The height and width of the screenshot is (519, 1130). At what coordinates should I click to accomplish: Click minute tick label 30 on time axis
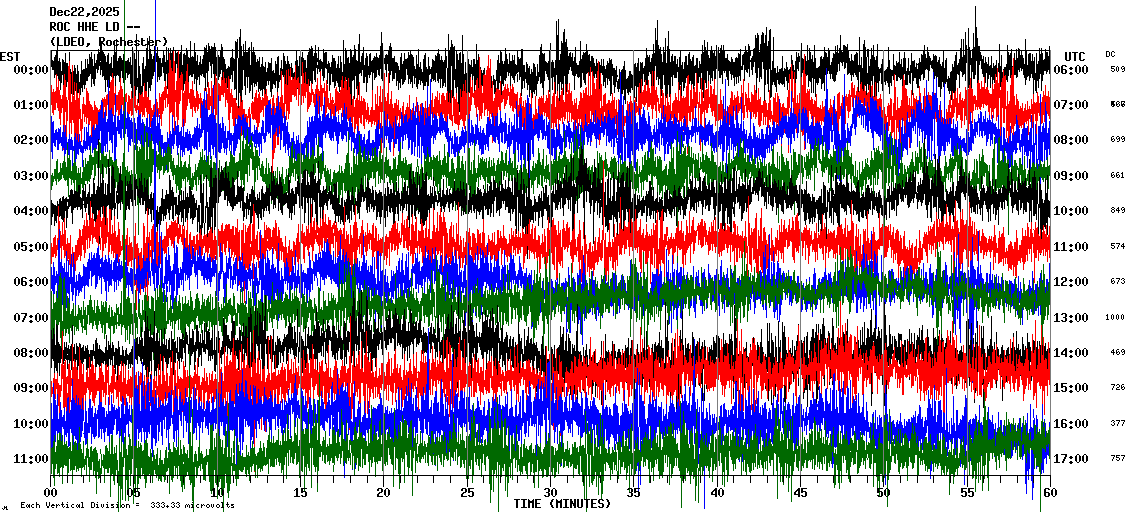tap(551, 493)
